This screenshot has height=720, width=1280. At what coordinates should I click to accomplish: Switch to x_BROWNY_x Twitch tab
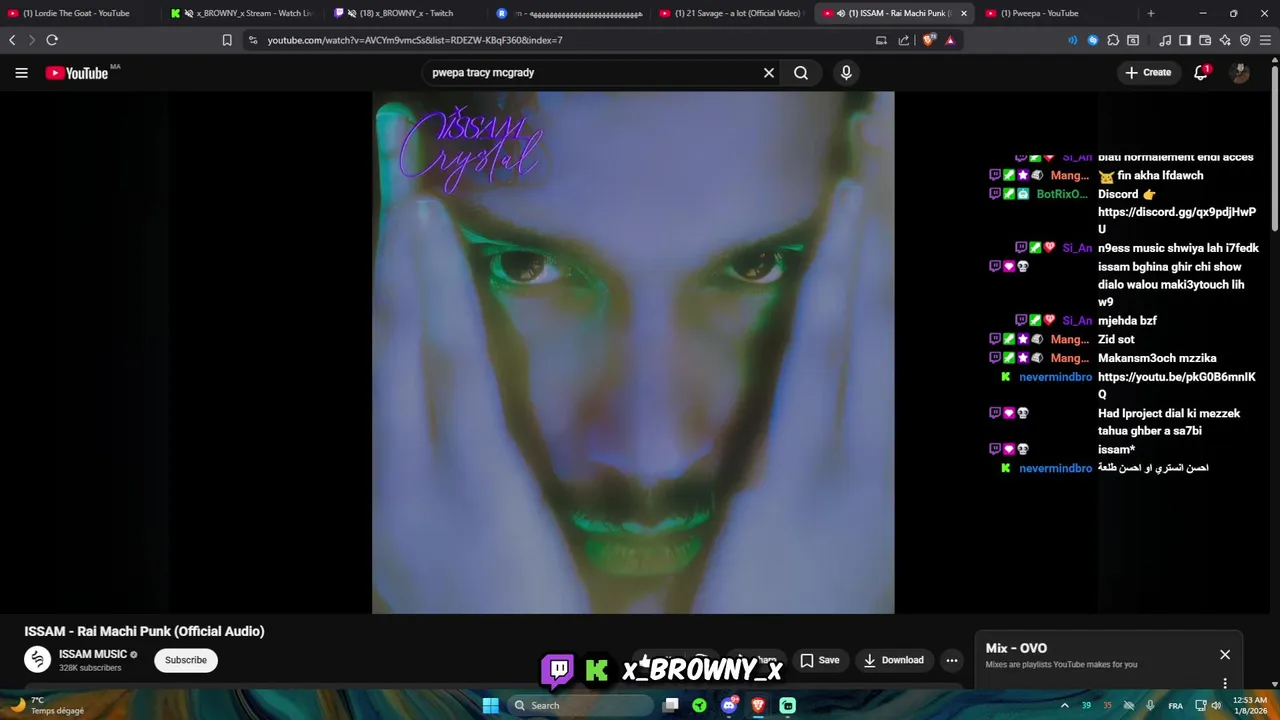[x=406, y=13]
